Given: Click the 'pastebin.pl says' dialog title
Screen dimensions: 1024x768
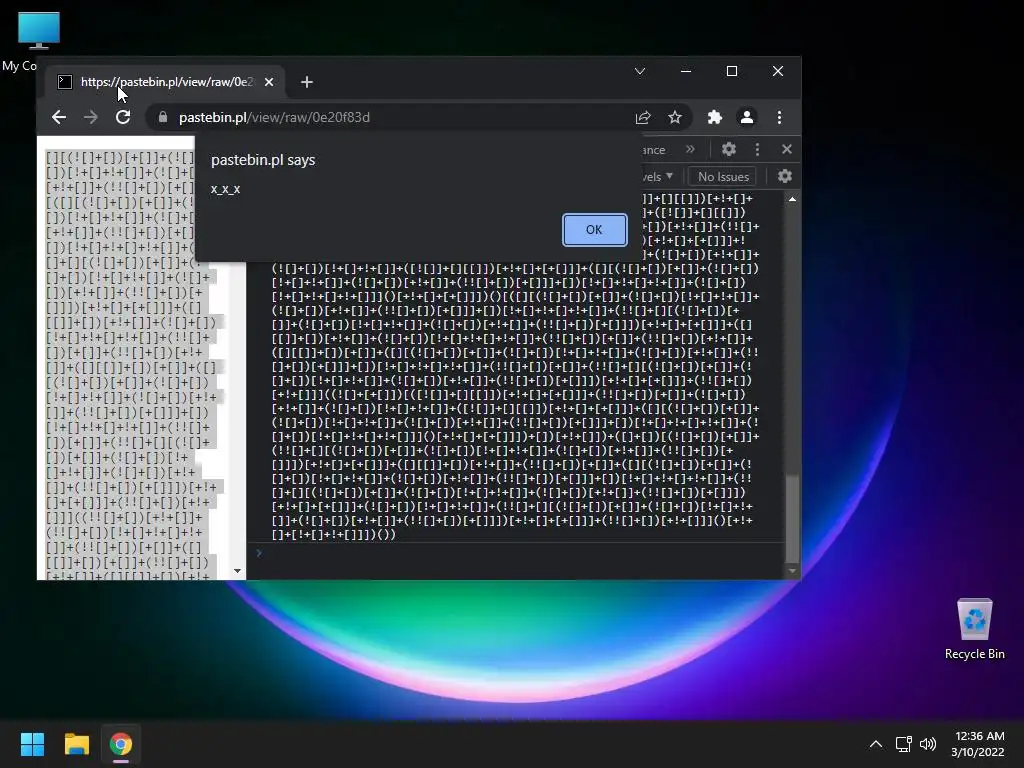Looking at the screenshot, I should (263, 160).
